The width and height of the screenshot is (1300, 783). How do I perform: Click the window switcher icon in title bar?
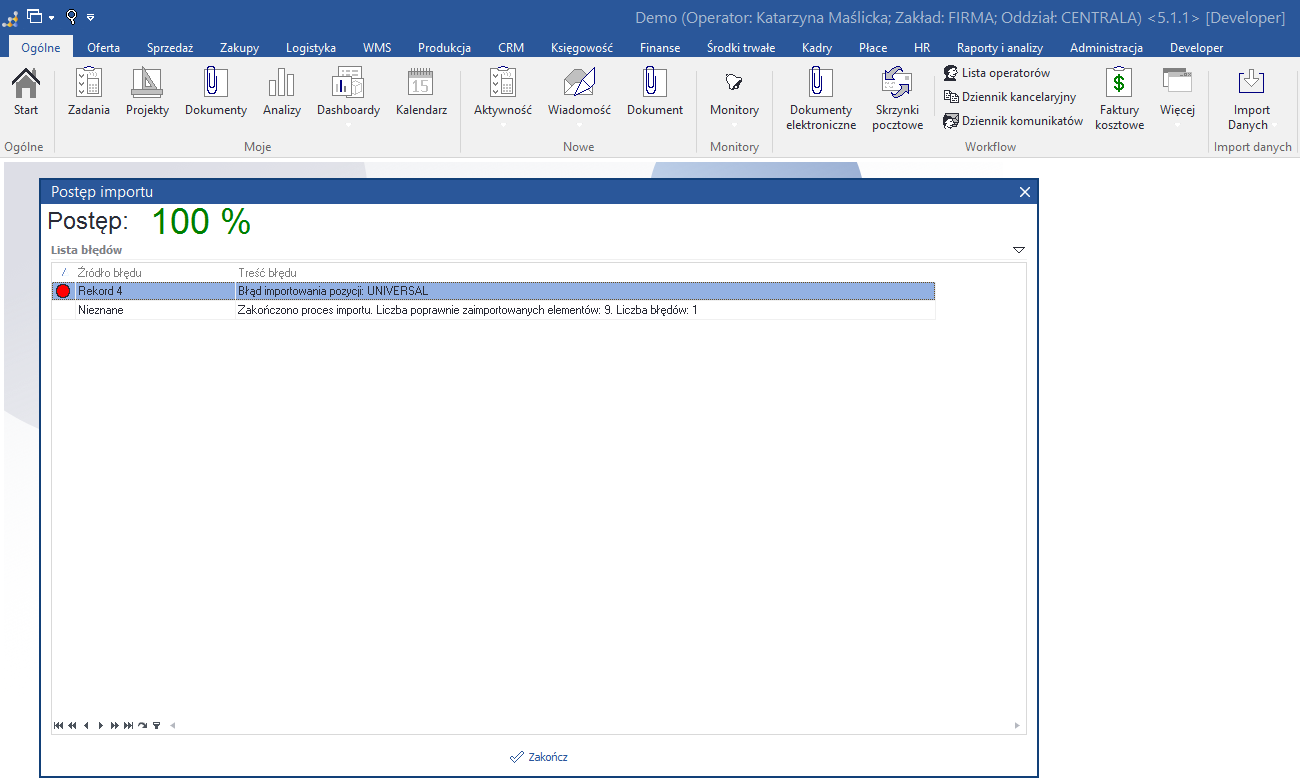pos(35,16)
